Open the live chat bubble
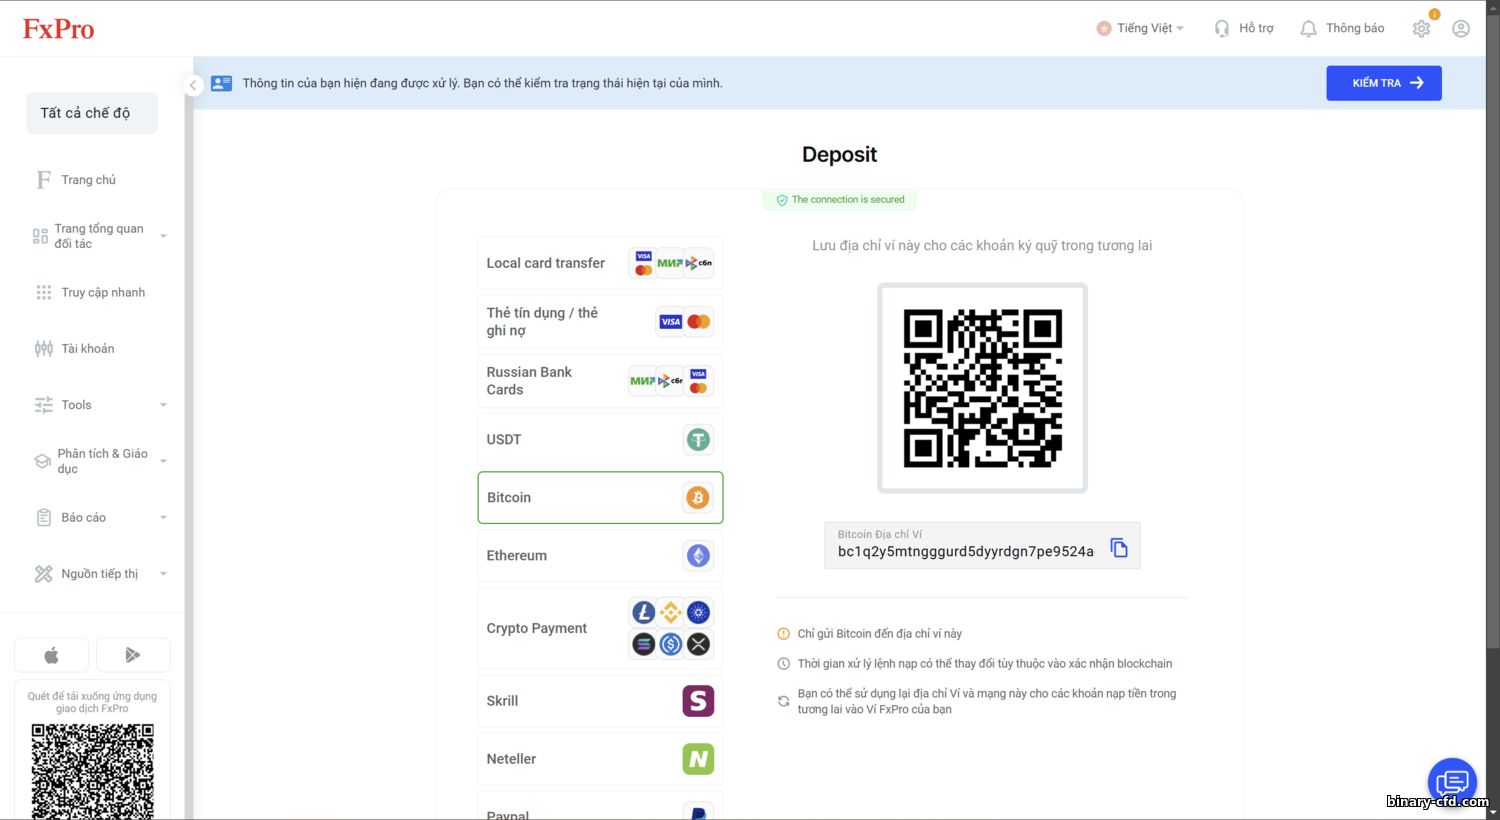 [x=1452, y=782]
